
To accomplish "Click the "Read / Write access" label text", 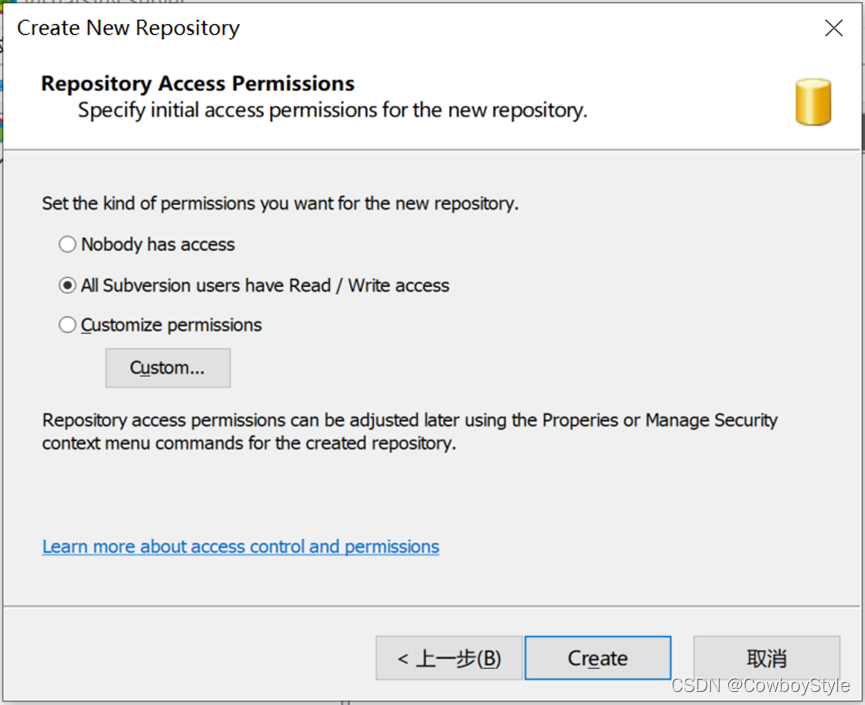I will point(369,285).
